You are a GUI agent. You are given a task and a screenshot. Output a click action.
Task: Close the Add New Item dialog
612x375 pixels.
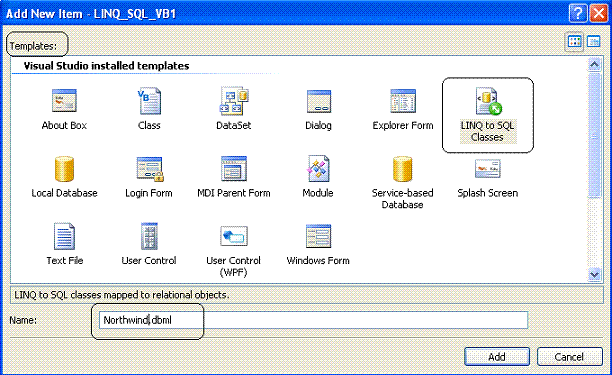click(x=599, y=13)
